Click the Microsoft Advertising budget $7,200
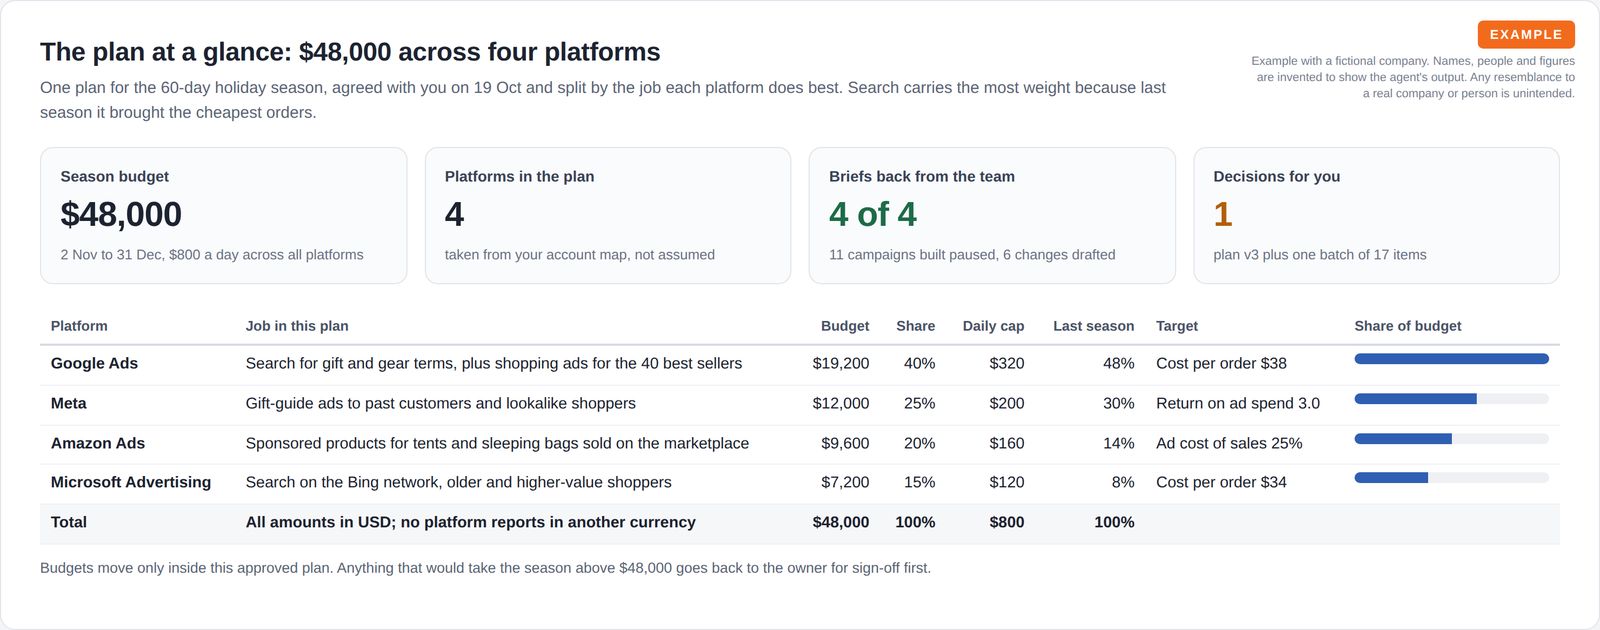 845,482
